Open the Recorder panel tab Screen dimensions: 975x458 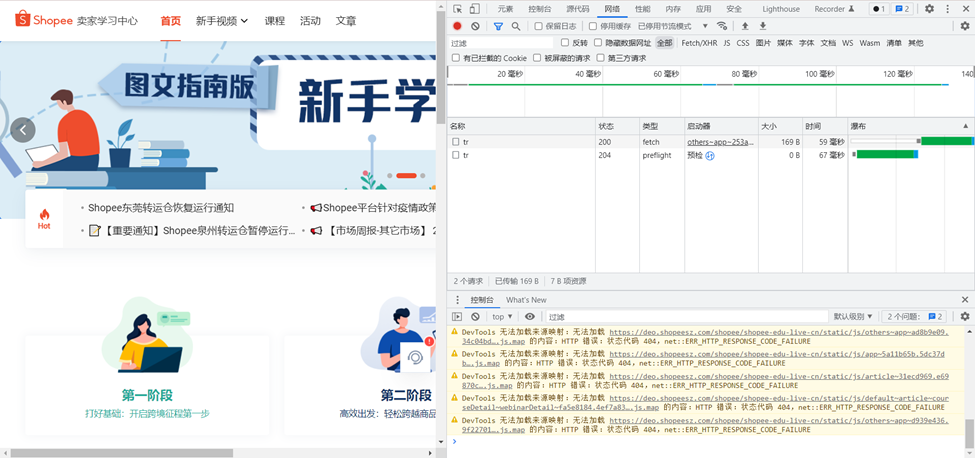pos(834,9)
